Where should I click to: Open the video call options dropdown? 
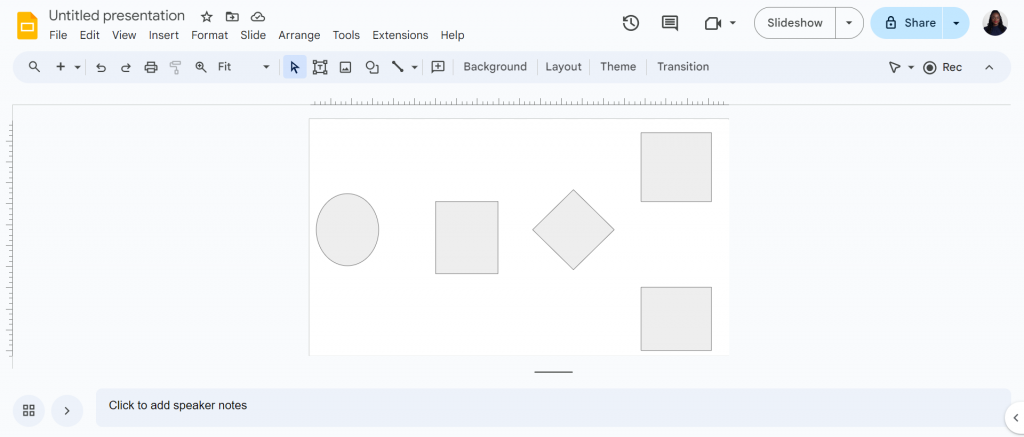pyautogui.click(x=733, y=23)
